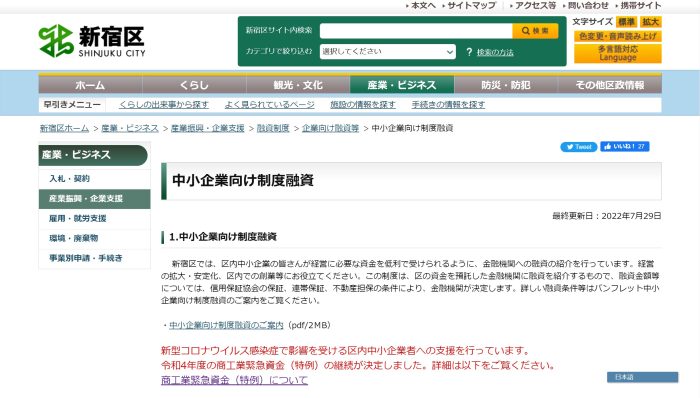
Task: Open 商工業緊急資金(特例)について link
Action: (x=234, y=380)
